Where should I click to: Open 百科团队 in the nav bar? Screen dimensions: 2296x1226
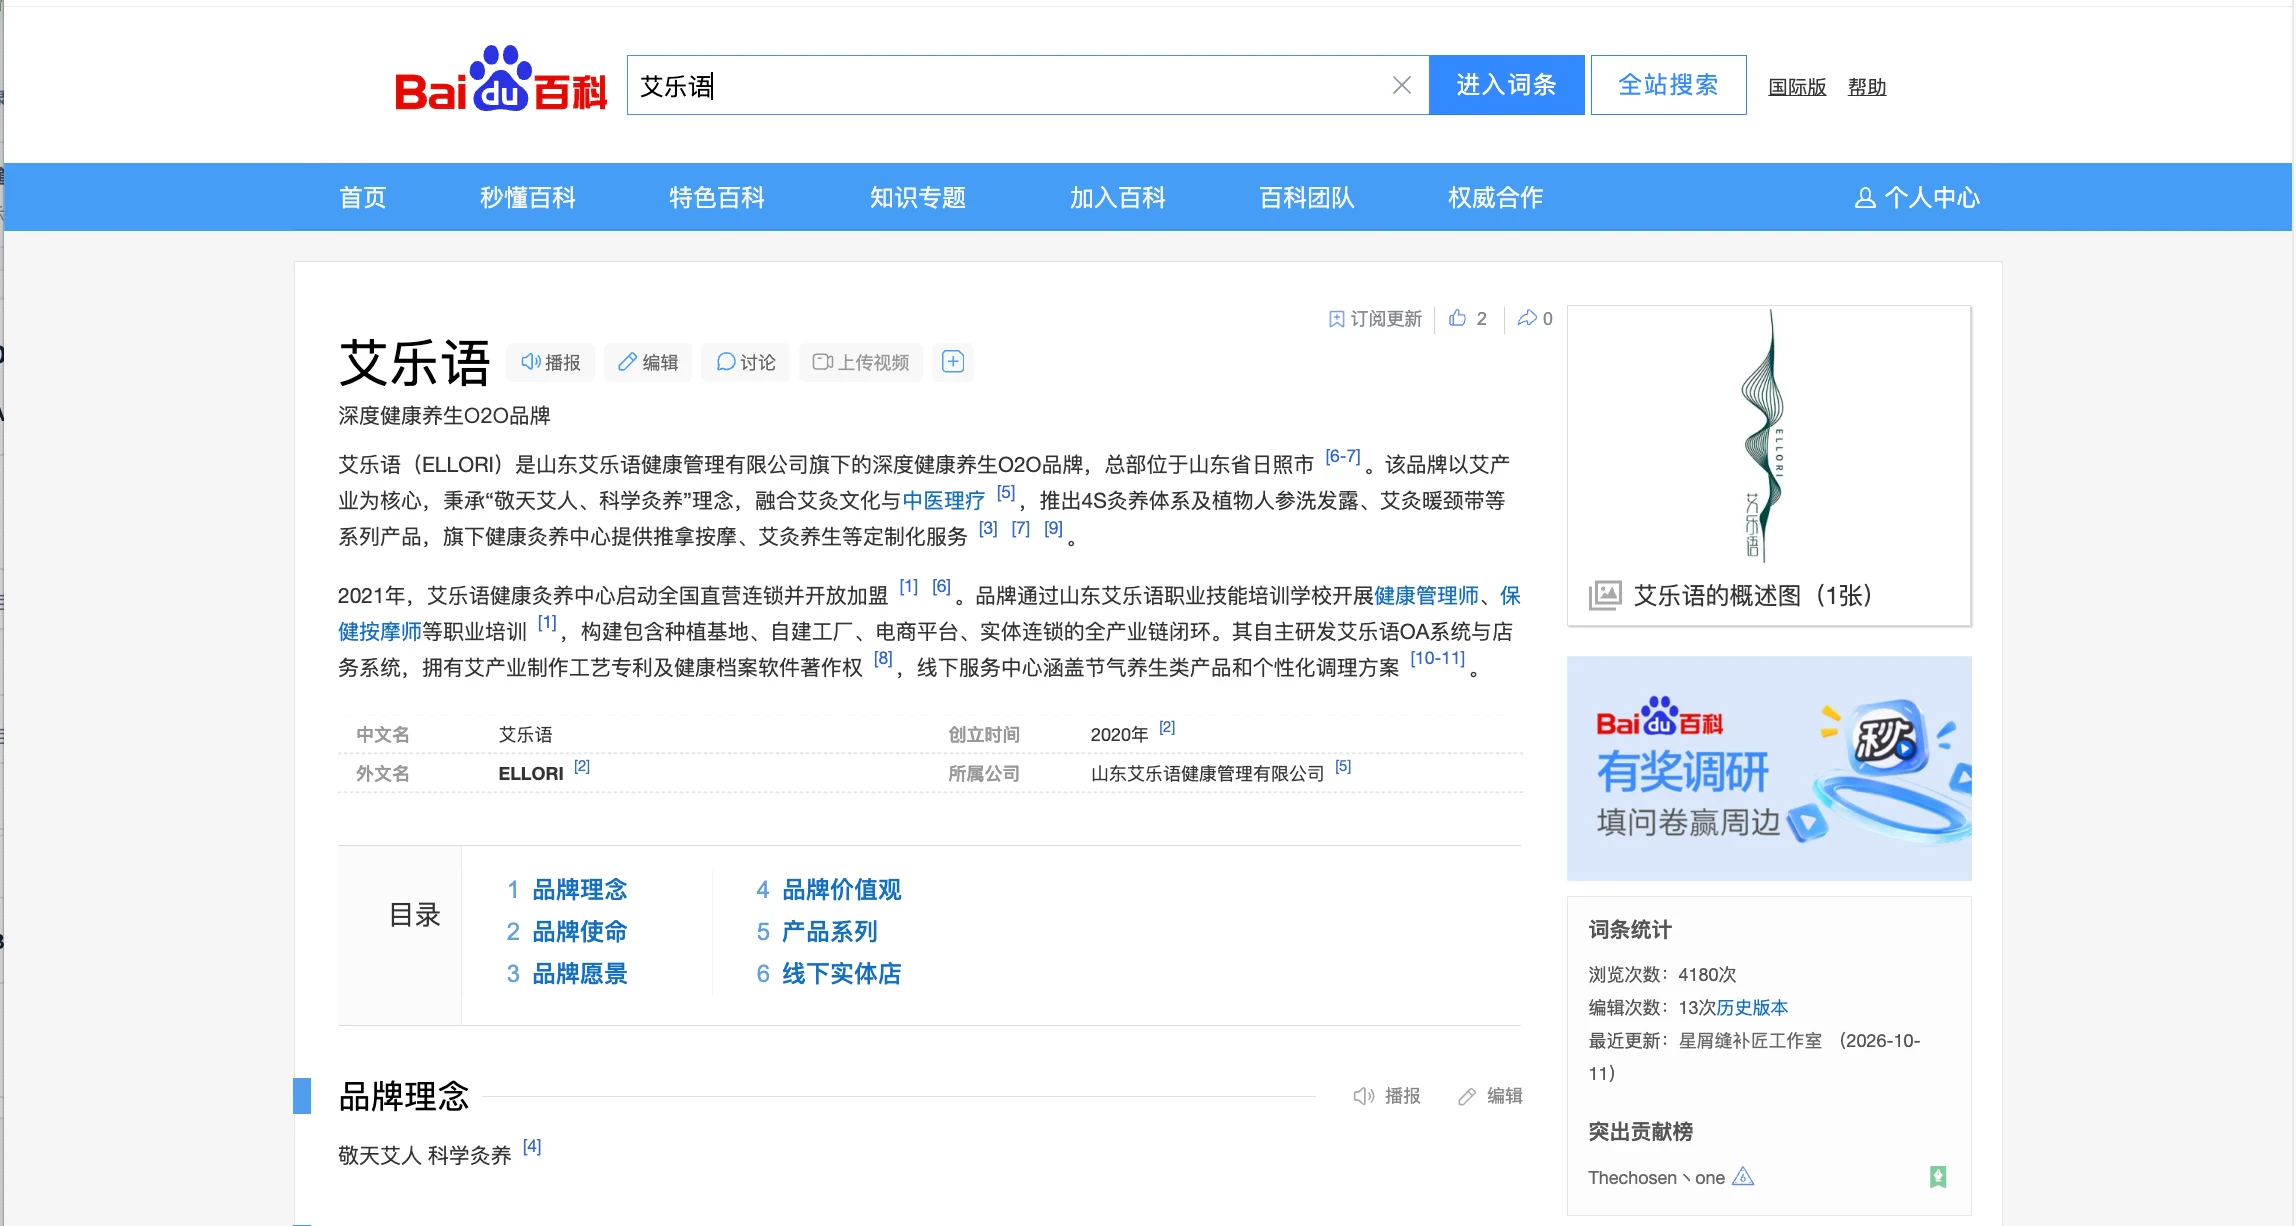pyautogui.click(x=1307, y=197)
